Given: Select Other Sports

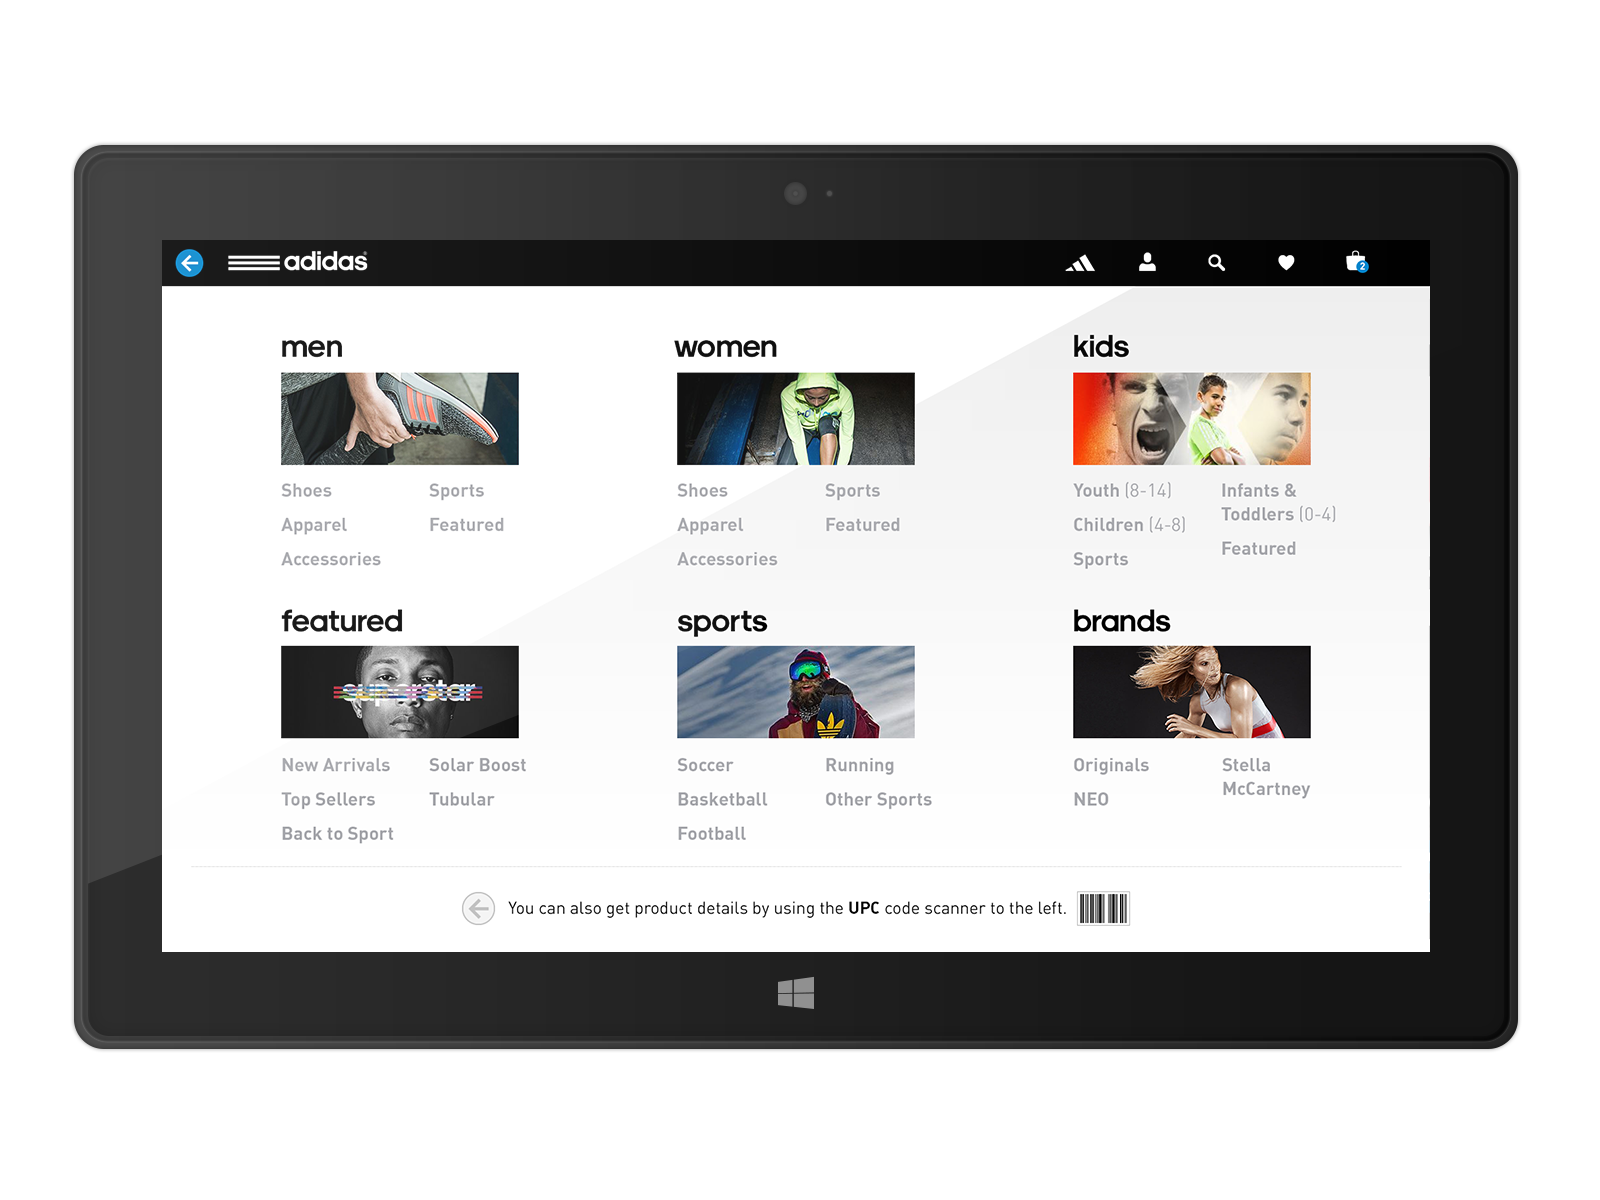Looking at the screenshot, I should pos(879,800).
